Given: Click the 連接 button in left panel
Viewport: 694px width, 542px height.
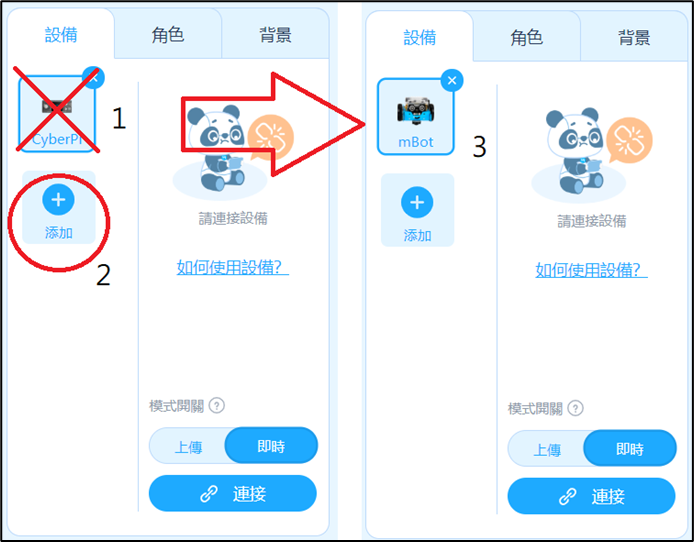Looking at the screenshot, I should click(x=233, y=493).
